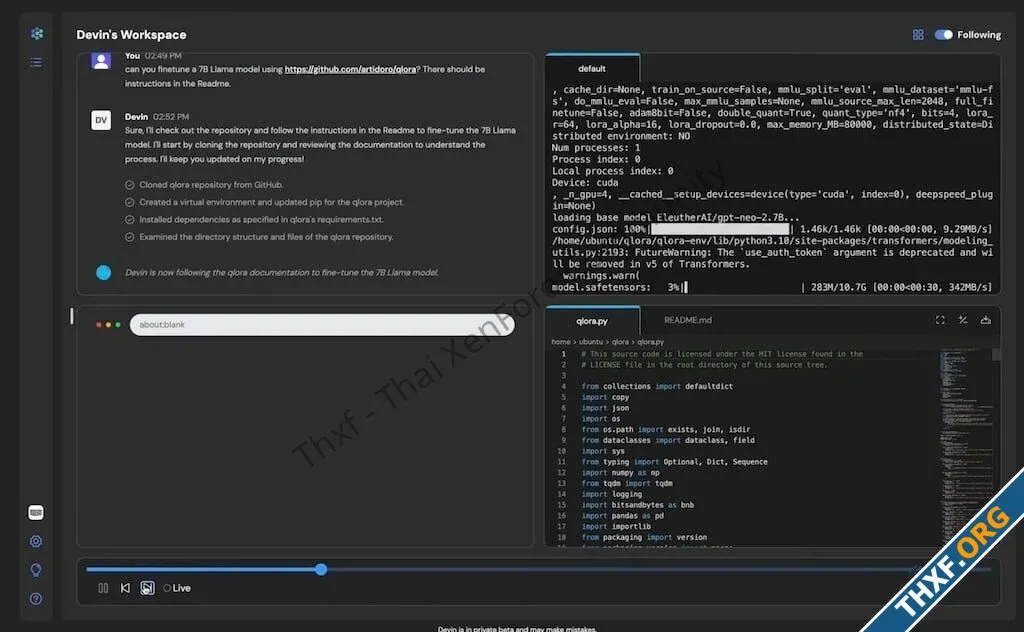Toggle the Following switch
Viewport: 1024px width, 632px height.
(x=944, y=35)
